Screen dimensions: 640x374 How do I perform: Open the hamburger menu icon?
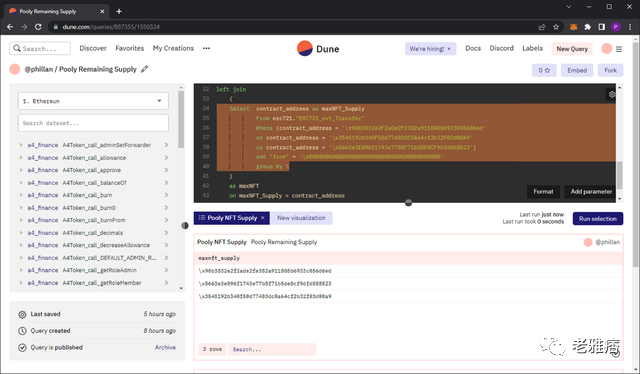click(619, 49)
